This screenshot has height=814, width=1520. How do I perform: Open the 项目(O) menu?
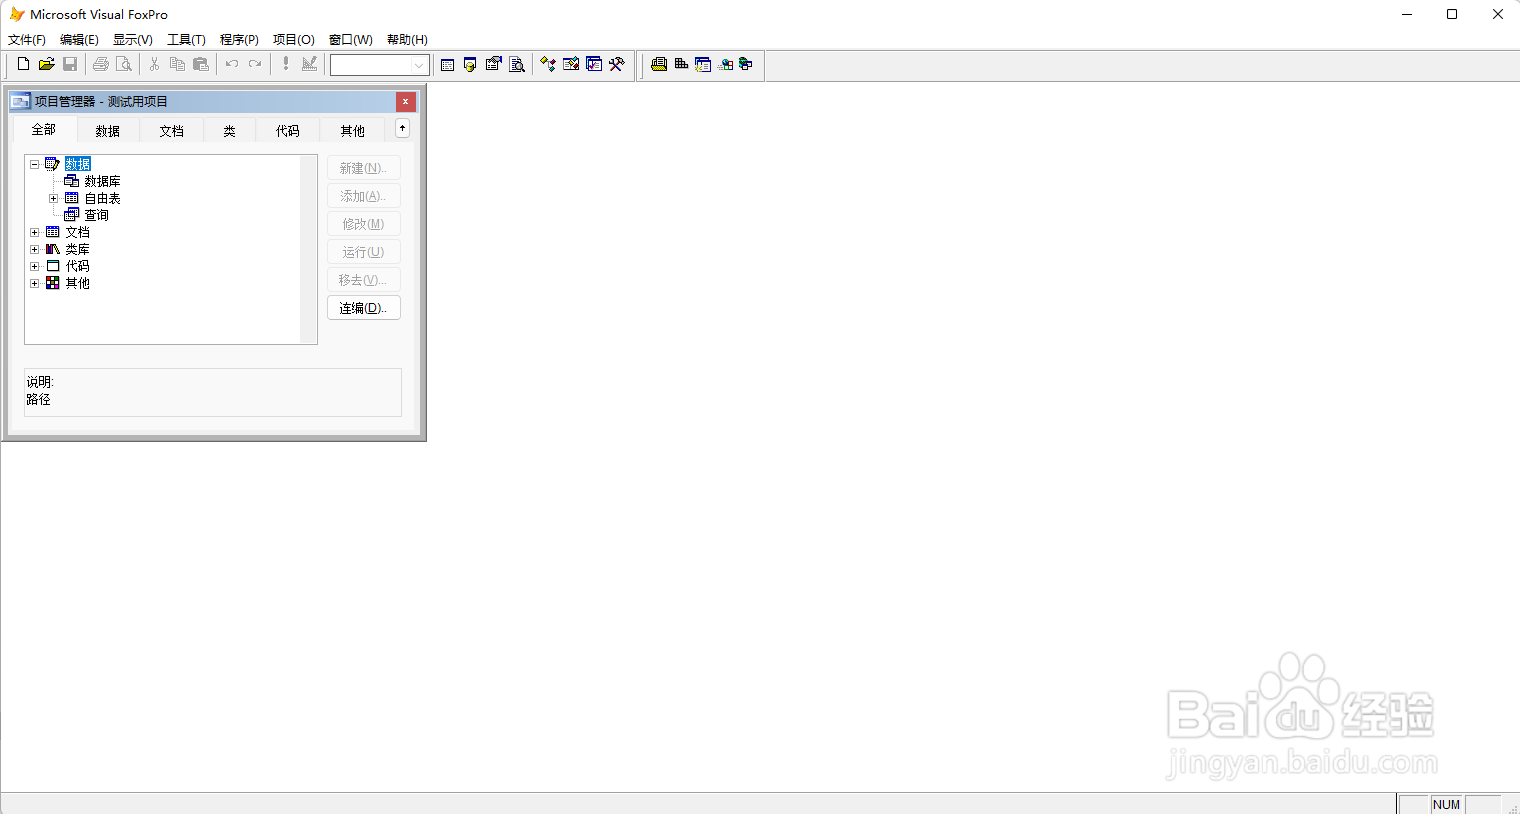pyautogui.click(x=293, y=40)
